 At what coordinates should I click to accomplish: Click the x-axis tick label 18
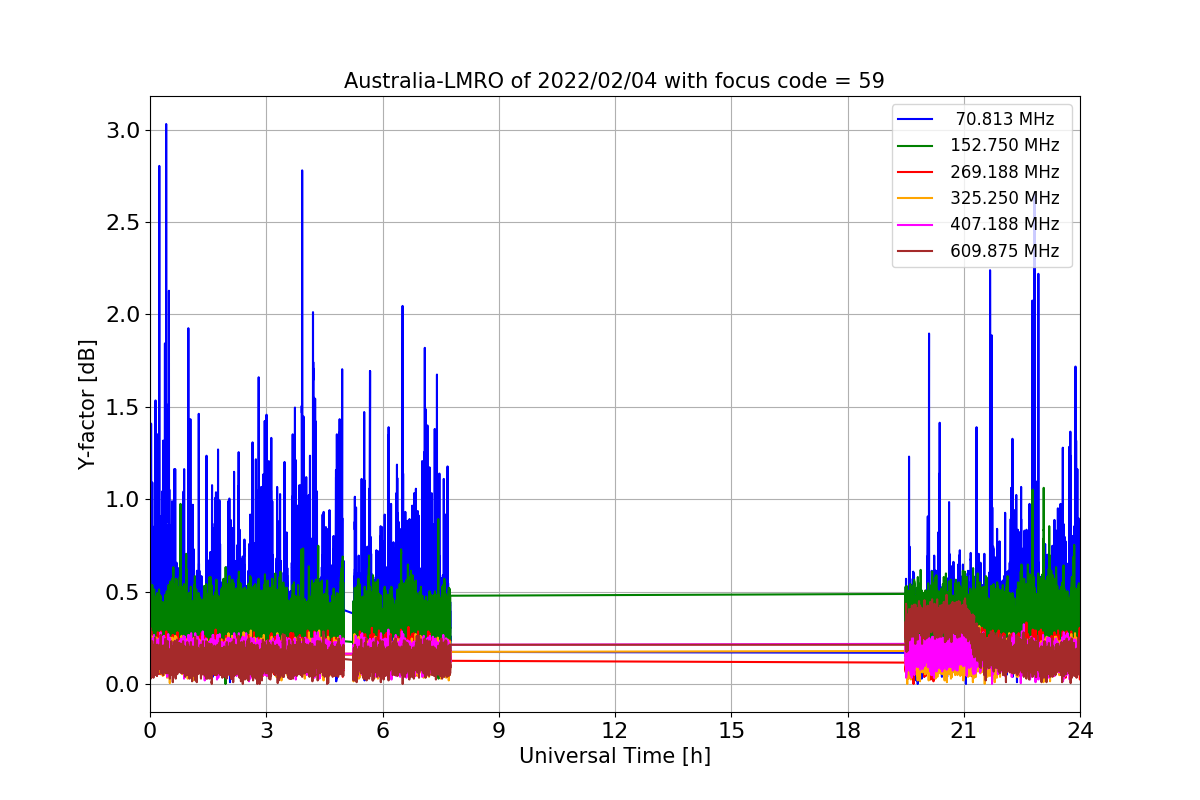point(847,731)
